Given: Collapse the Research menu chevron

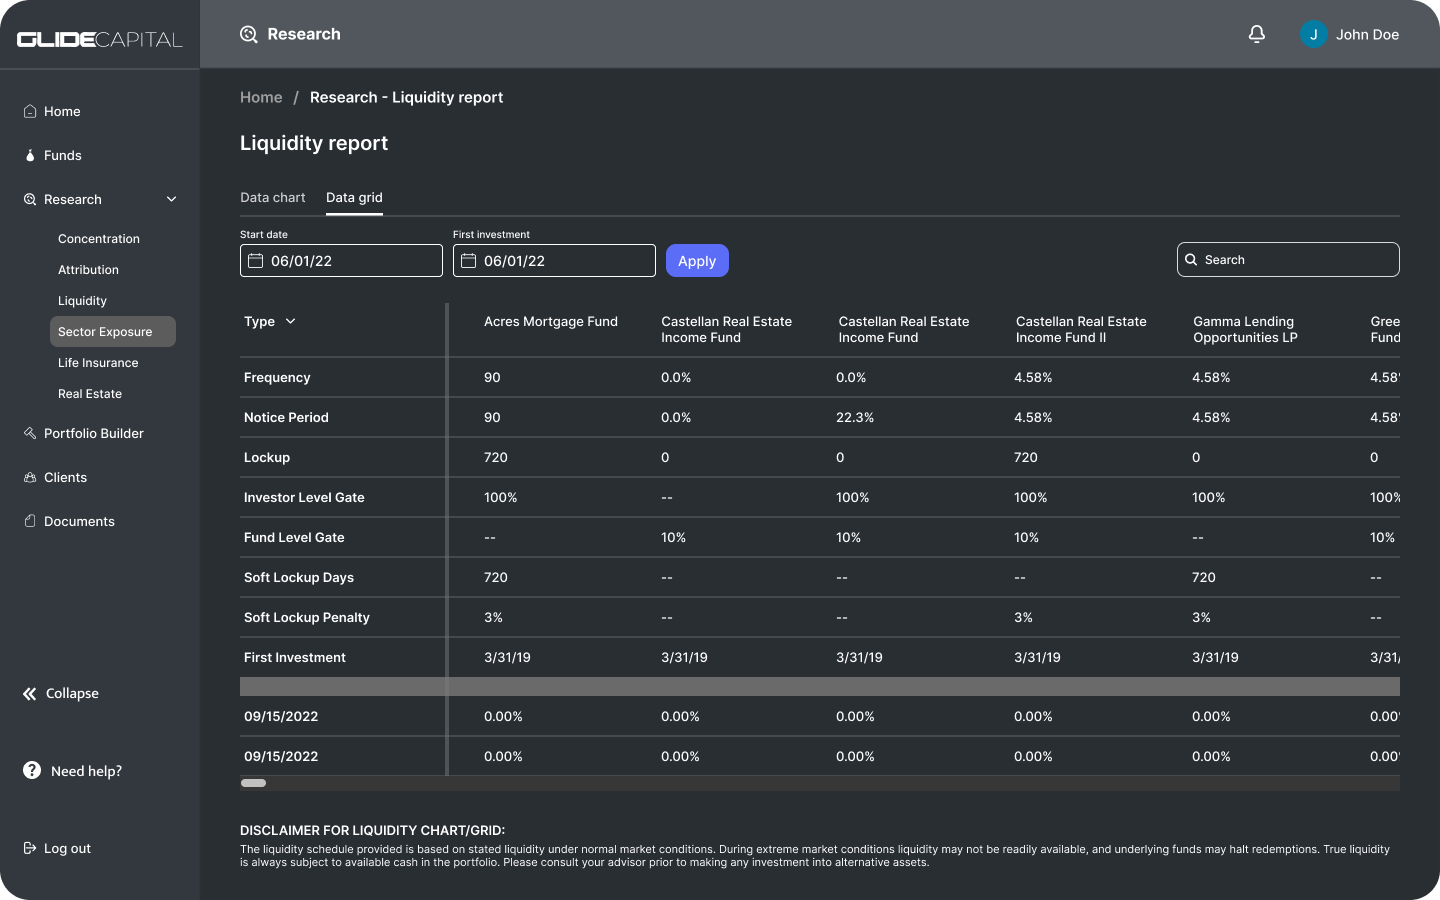Looking at the screenshot, I should (171, 199).
